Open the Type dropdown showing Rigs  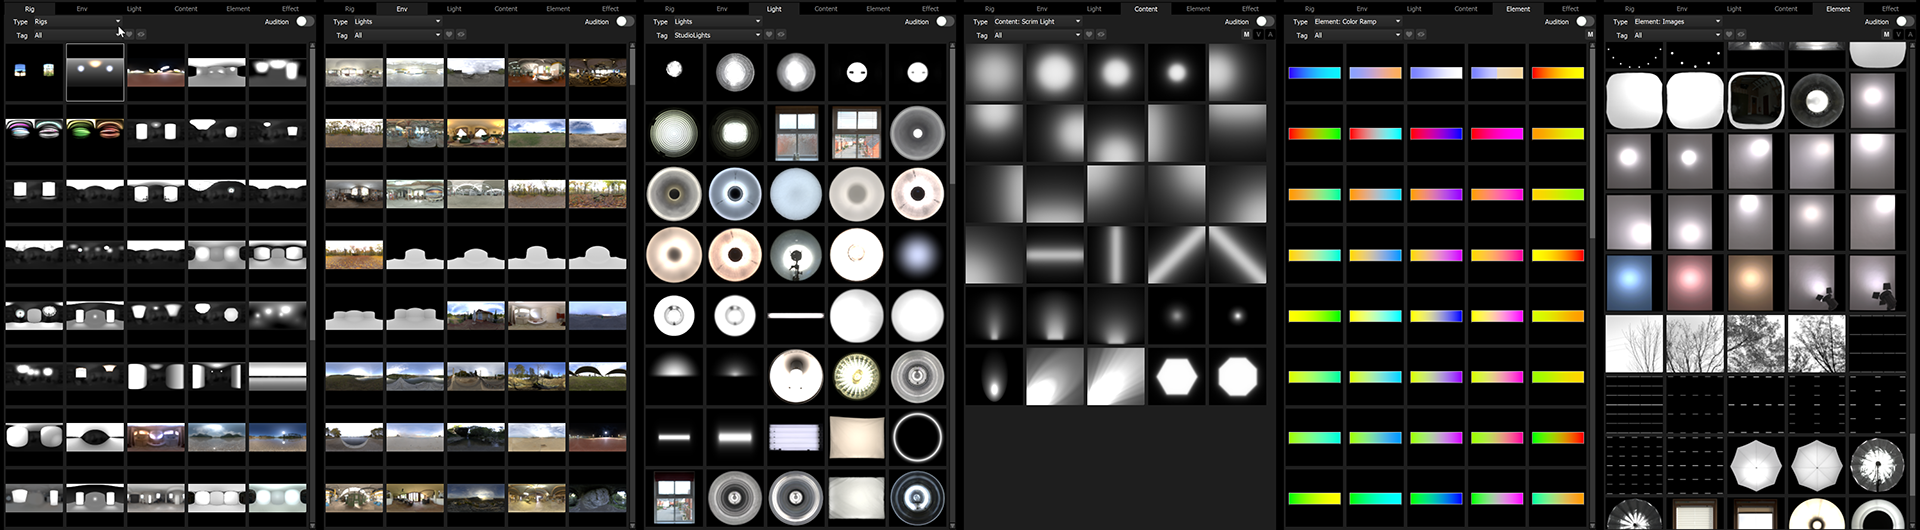pos(77,21)
